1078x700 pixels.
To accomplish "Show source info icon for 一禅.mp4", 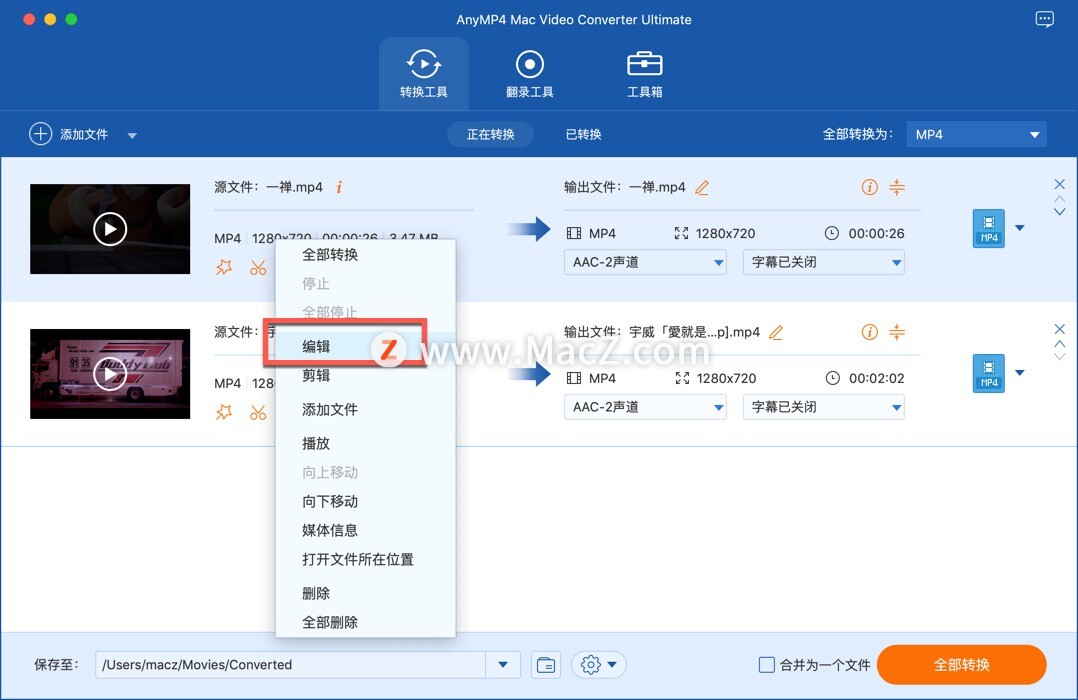I will click(x=339, y=187).
